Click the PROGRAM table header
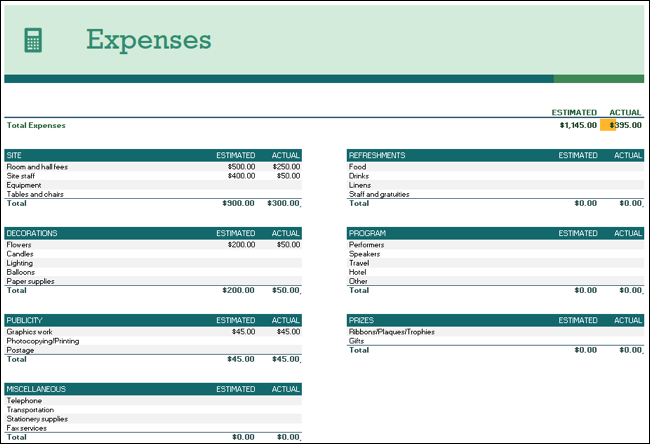The width and height of the screenshot is (650, 444). coord(495,233)
